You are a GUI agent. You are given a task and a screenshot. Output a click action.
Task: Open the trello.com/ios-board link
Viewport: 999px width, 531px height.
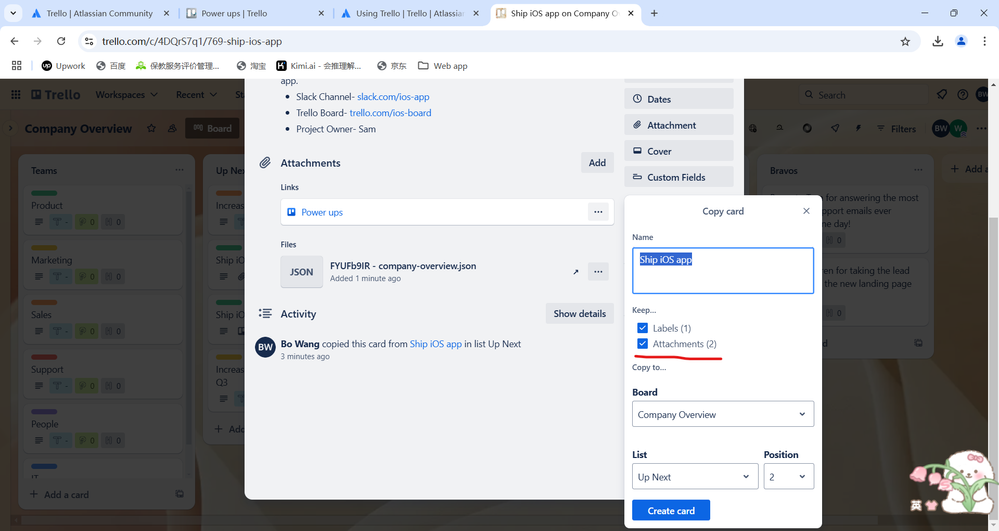coord(390,113)
